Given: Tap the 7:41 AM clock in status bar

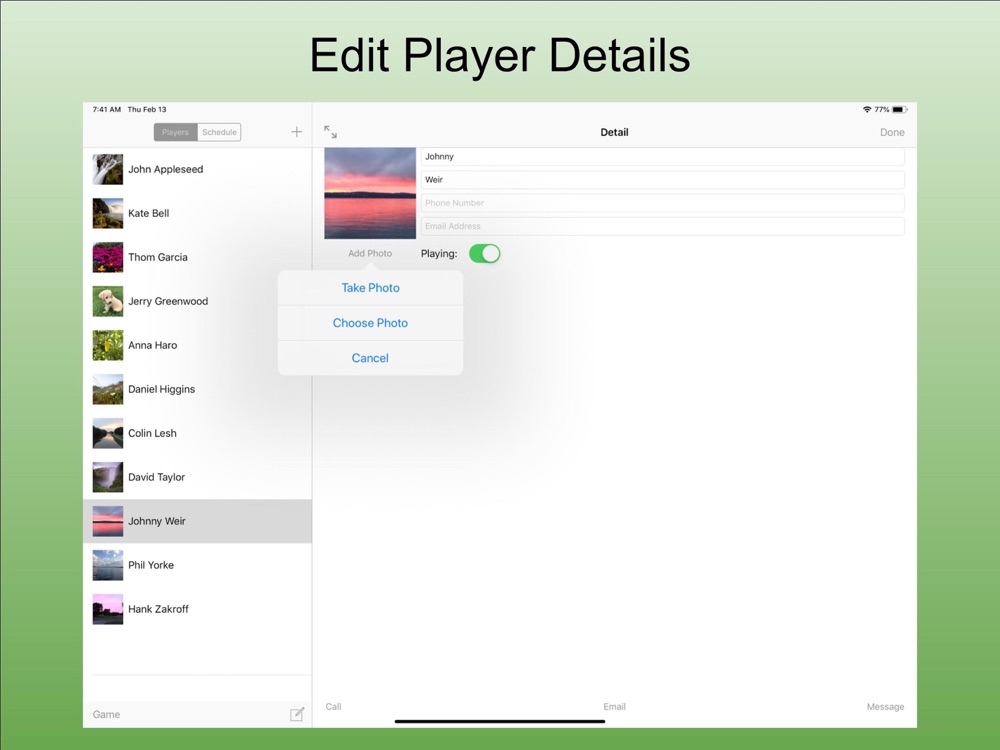Looking at the screenshot, I should (x=107, y=110).
